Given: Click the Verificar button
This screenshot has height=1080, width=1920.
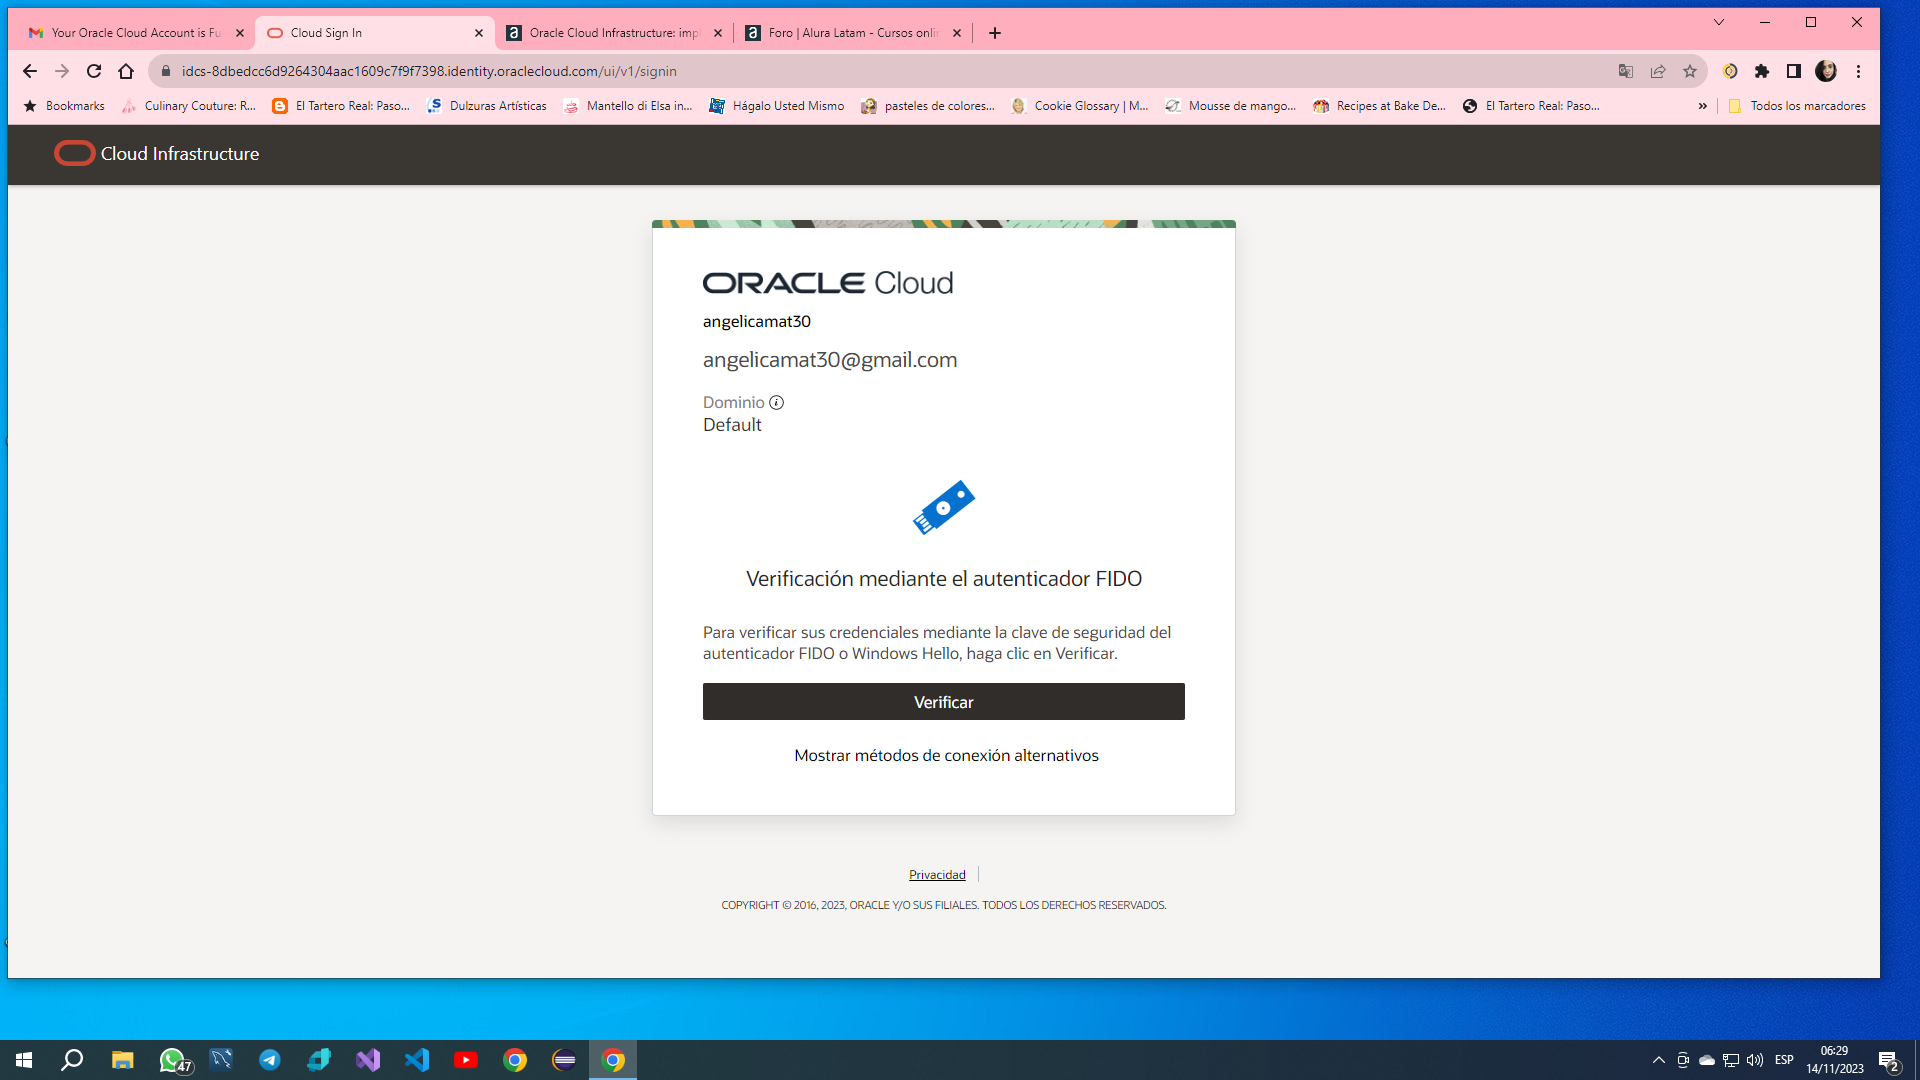Looking at the screenshot, I should (x=943, y=702).
